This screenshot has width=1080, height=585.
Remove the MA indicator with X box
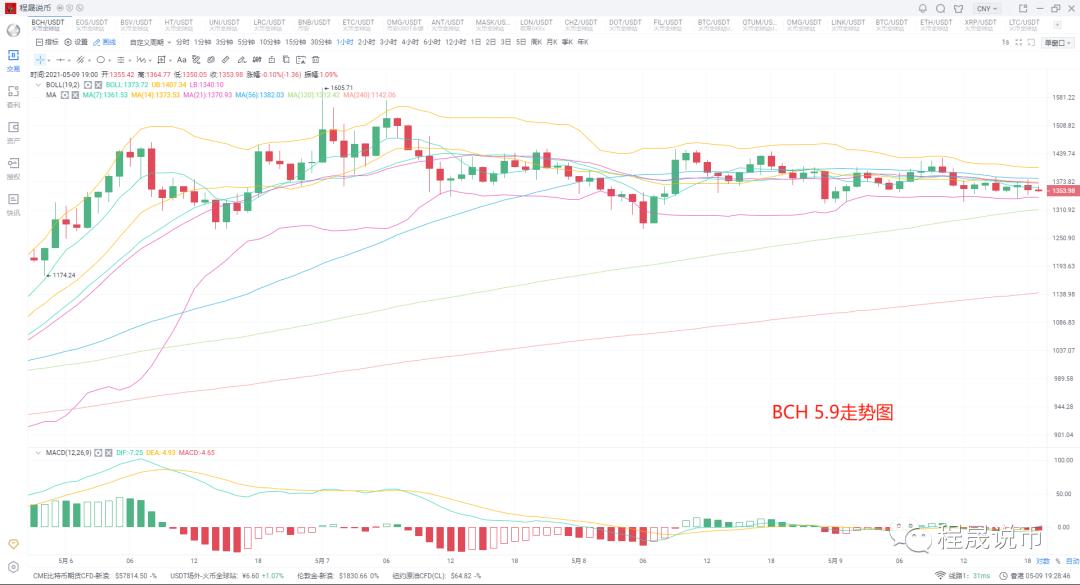75,95
